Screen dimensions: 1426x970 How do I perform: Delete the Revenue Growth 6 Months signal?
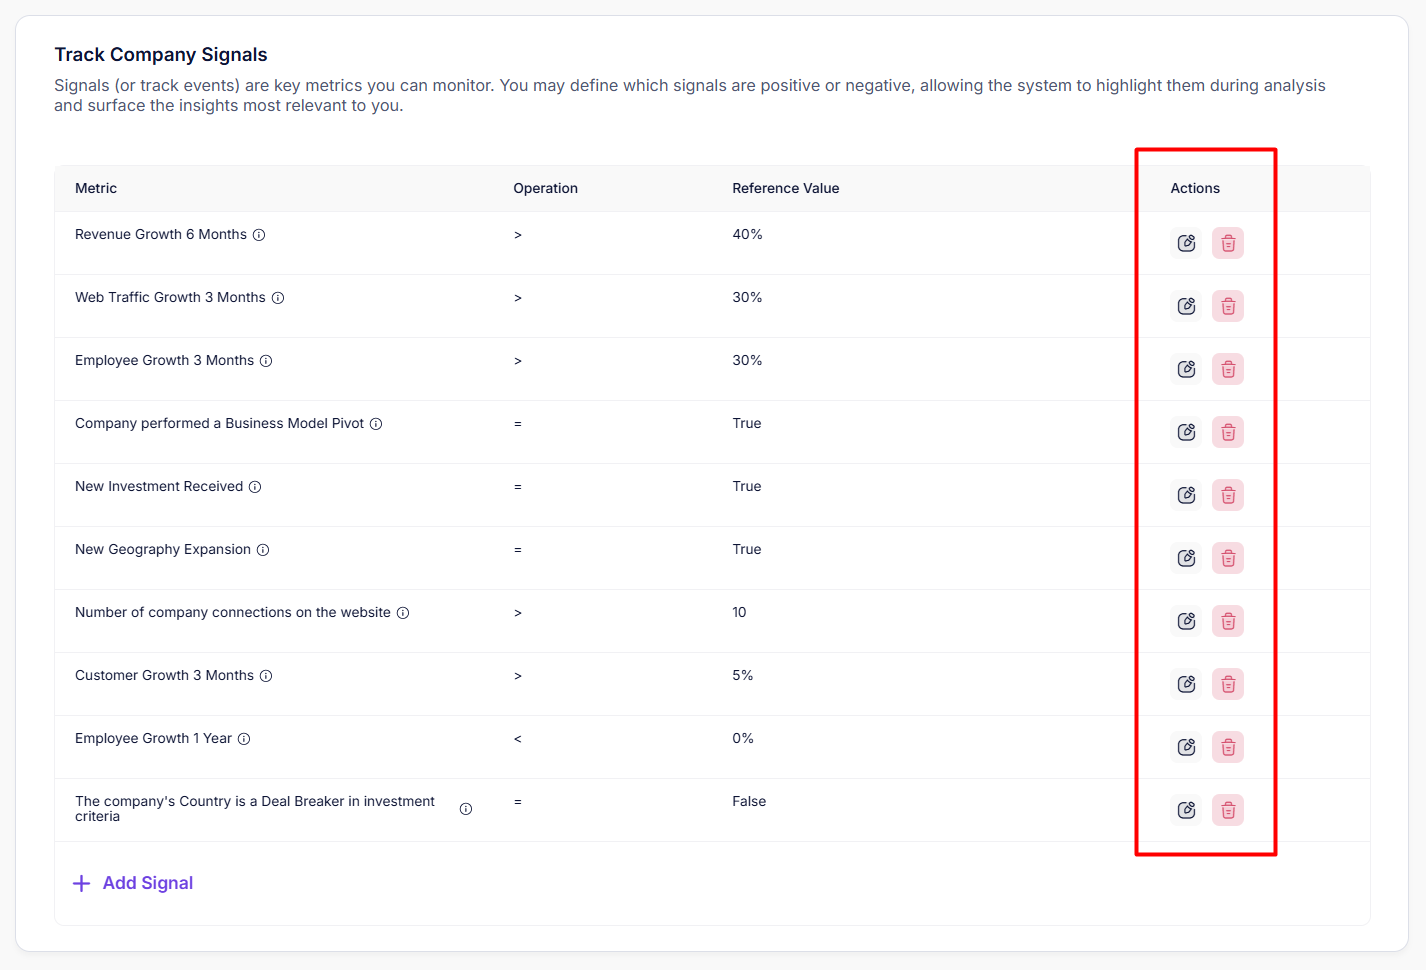(x=1228, y=243)
